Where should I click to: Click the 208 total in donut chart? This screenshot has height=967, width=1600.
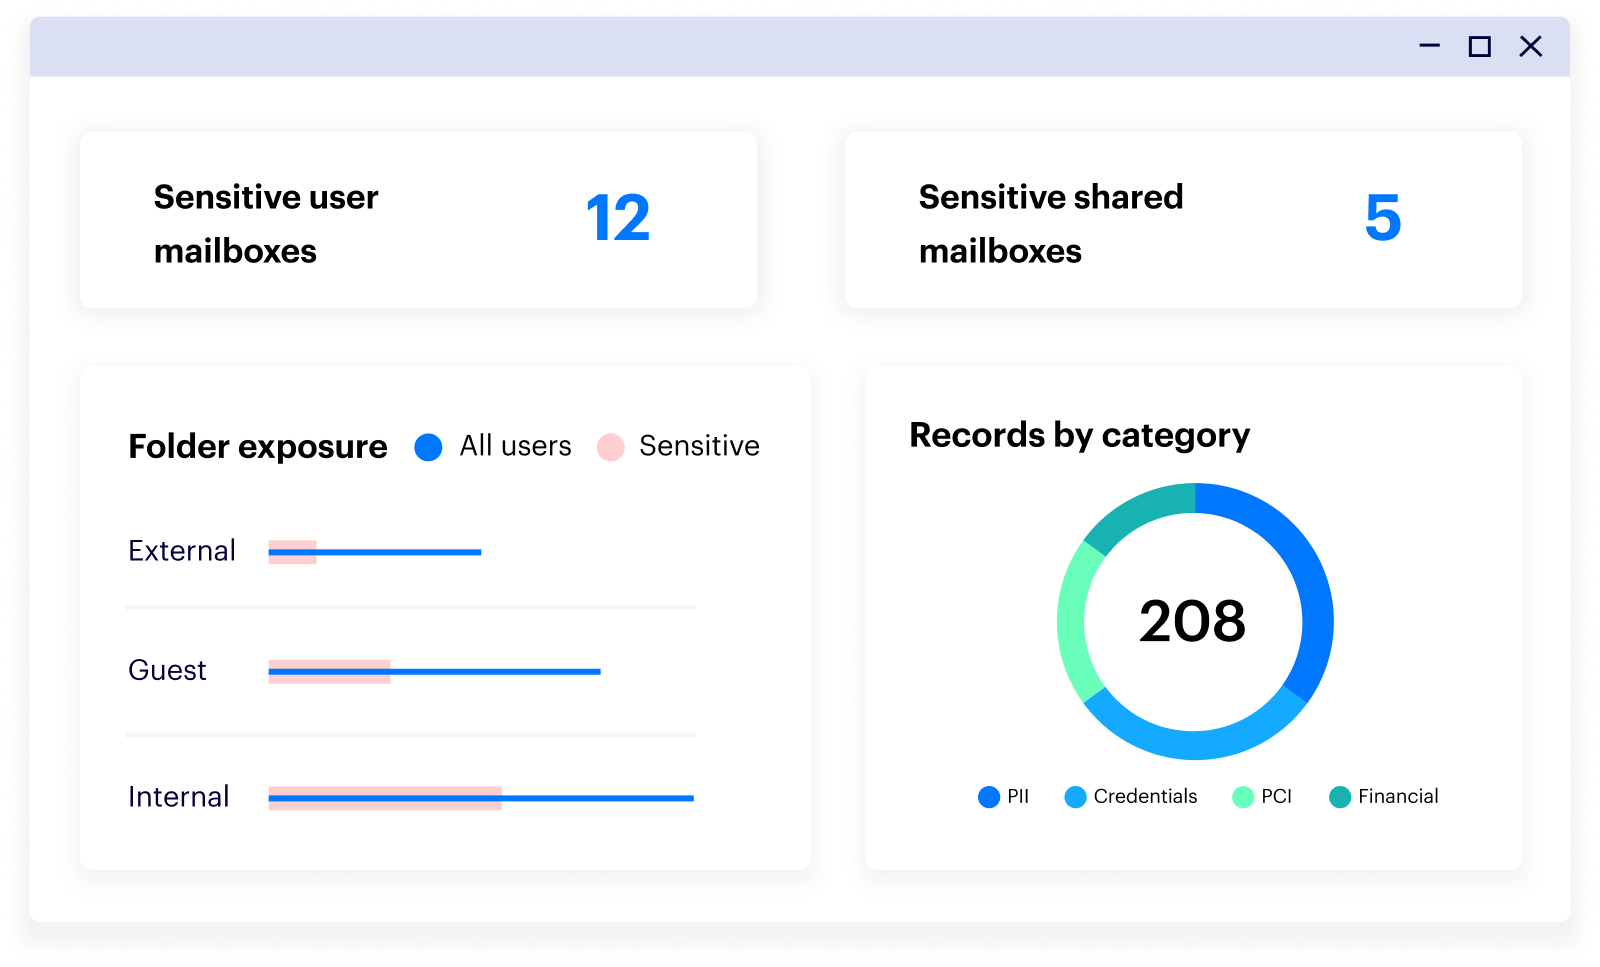pyautogui.click(x=1193, y=621)
